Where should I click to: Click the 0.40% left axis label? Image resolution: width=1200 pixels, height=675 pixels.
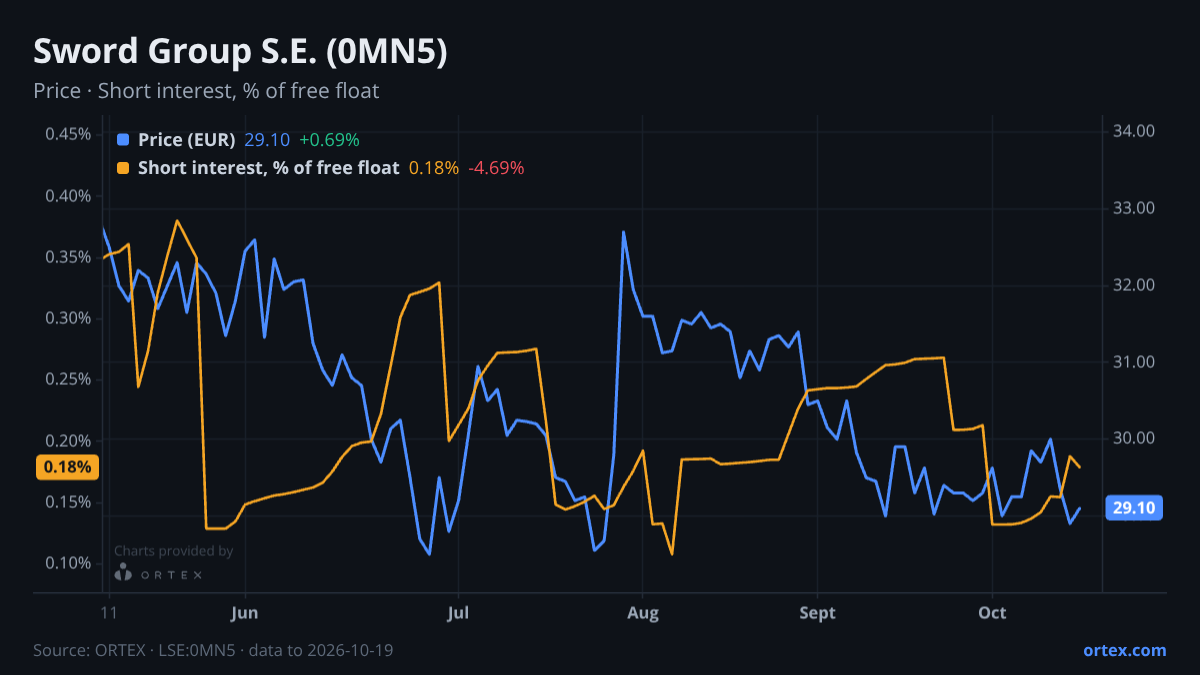68,195
